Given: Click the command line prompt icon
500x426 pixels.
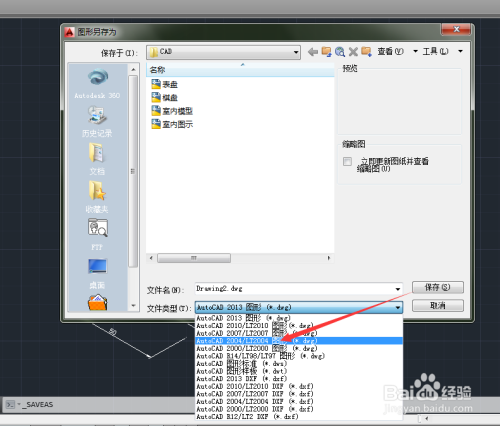Looking at the screenshot, I should (10, 405).
